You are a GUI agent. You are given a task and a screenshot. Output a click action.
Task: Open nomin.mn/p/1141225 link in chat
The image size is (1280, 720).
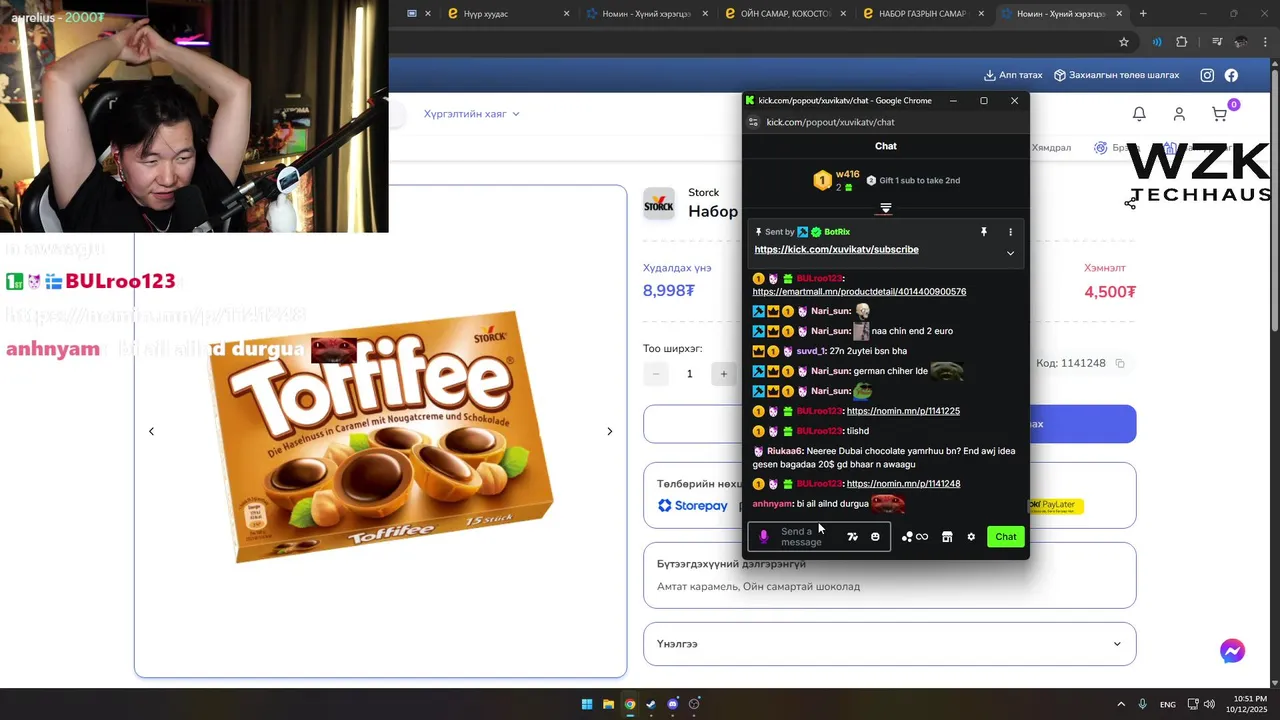pos(903,411)
